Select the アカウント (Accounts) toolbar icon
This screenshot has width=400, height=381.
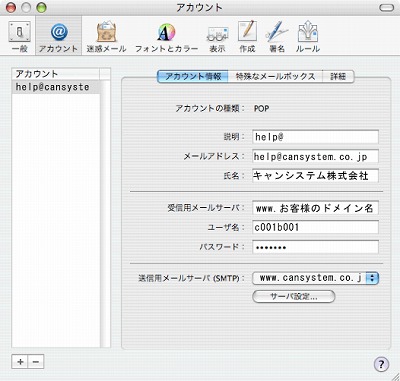[59, 37]
